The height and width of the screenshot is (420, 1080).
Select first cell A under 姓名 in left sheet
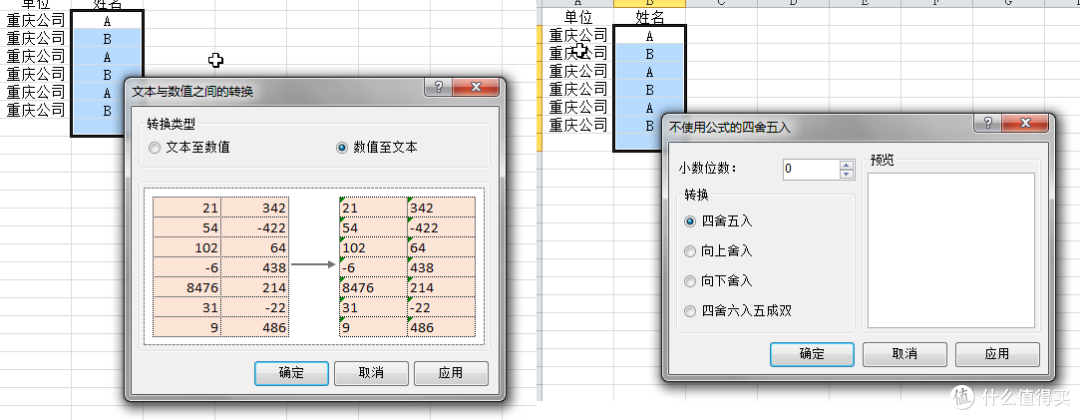[107, 21]
